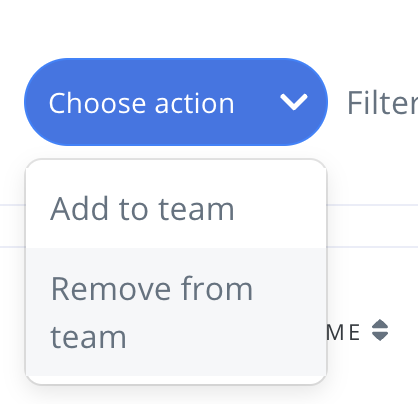Select the upward sort triangle icon
The height and width of the screenshot is (404, 418).
[380, 324]
